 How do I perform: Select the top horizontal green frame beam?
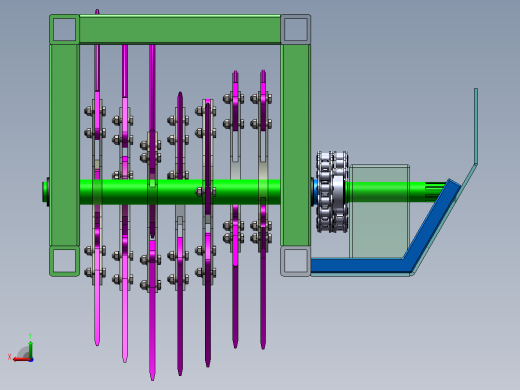[180, 29]
